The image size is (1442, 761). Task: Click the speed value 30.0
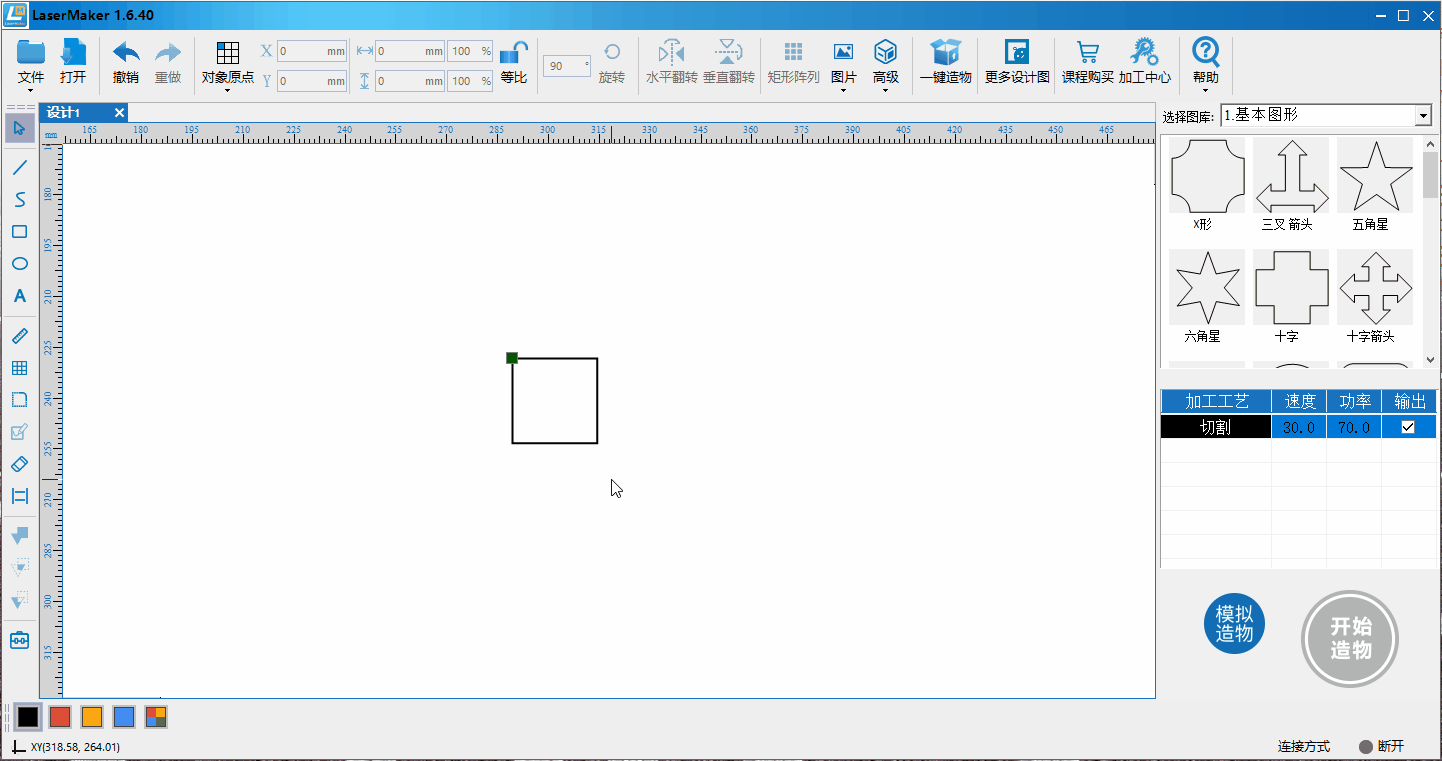click(x=1299, y=427)
